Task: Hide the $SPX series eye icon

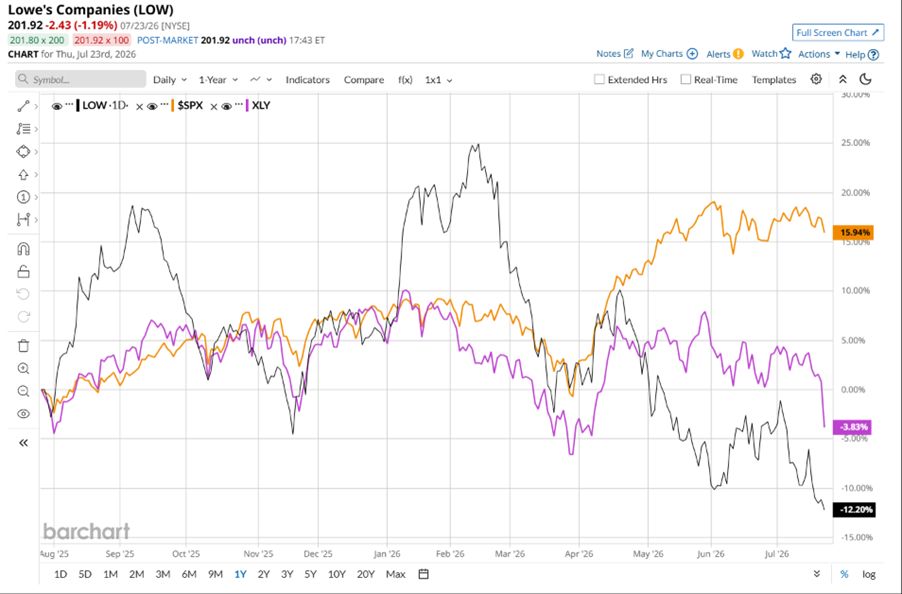Action: (152, 106)
